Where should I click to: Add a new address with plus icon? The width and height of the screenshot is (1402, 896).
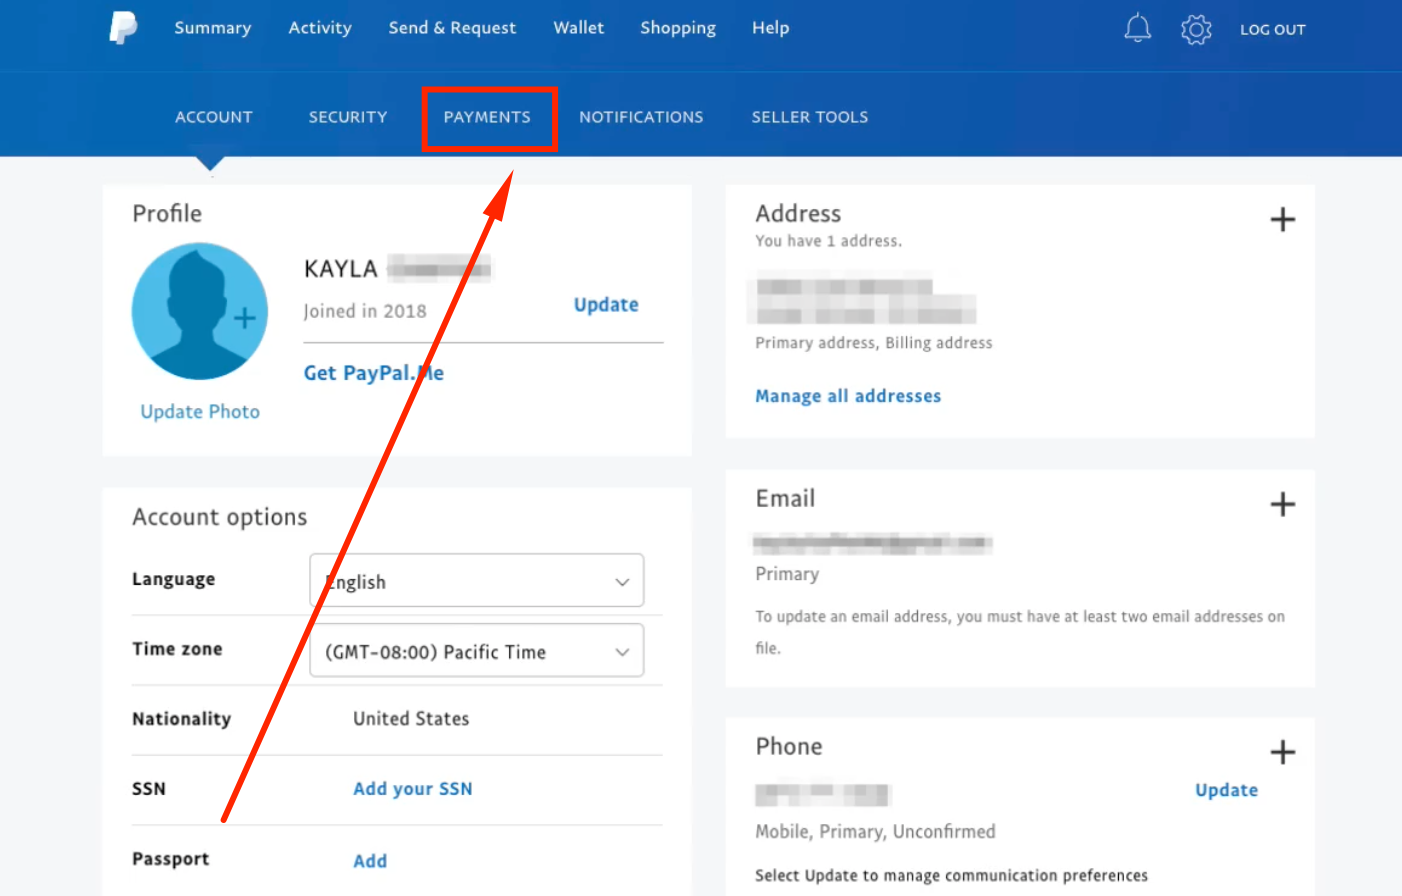click(1282, 219)
